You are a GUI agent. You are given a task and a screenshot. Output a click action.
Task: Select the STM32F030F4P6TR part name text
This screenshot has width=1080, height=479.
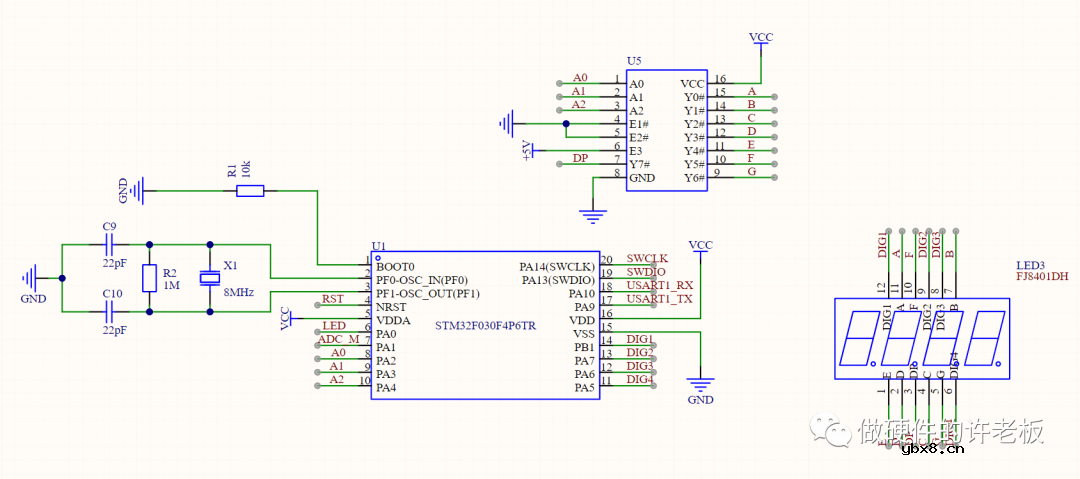point(485,327)
